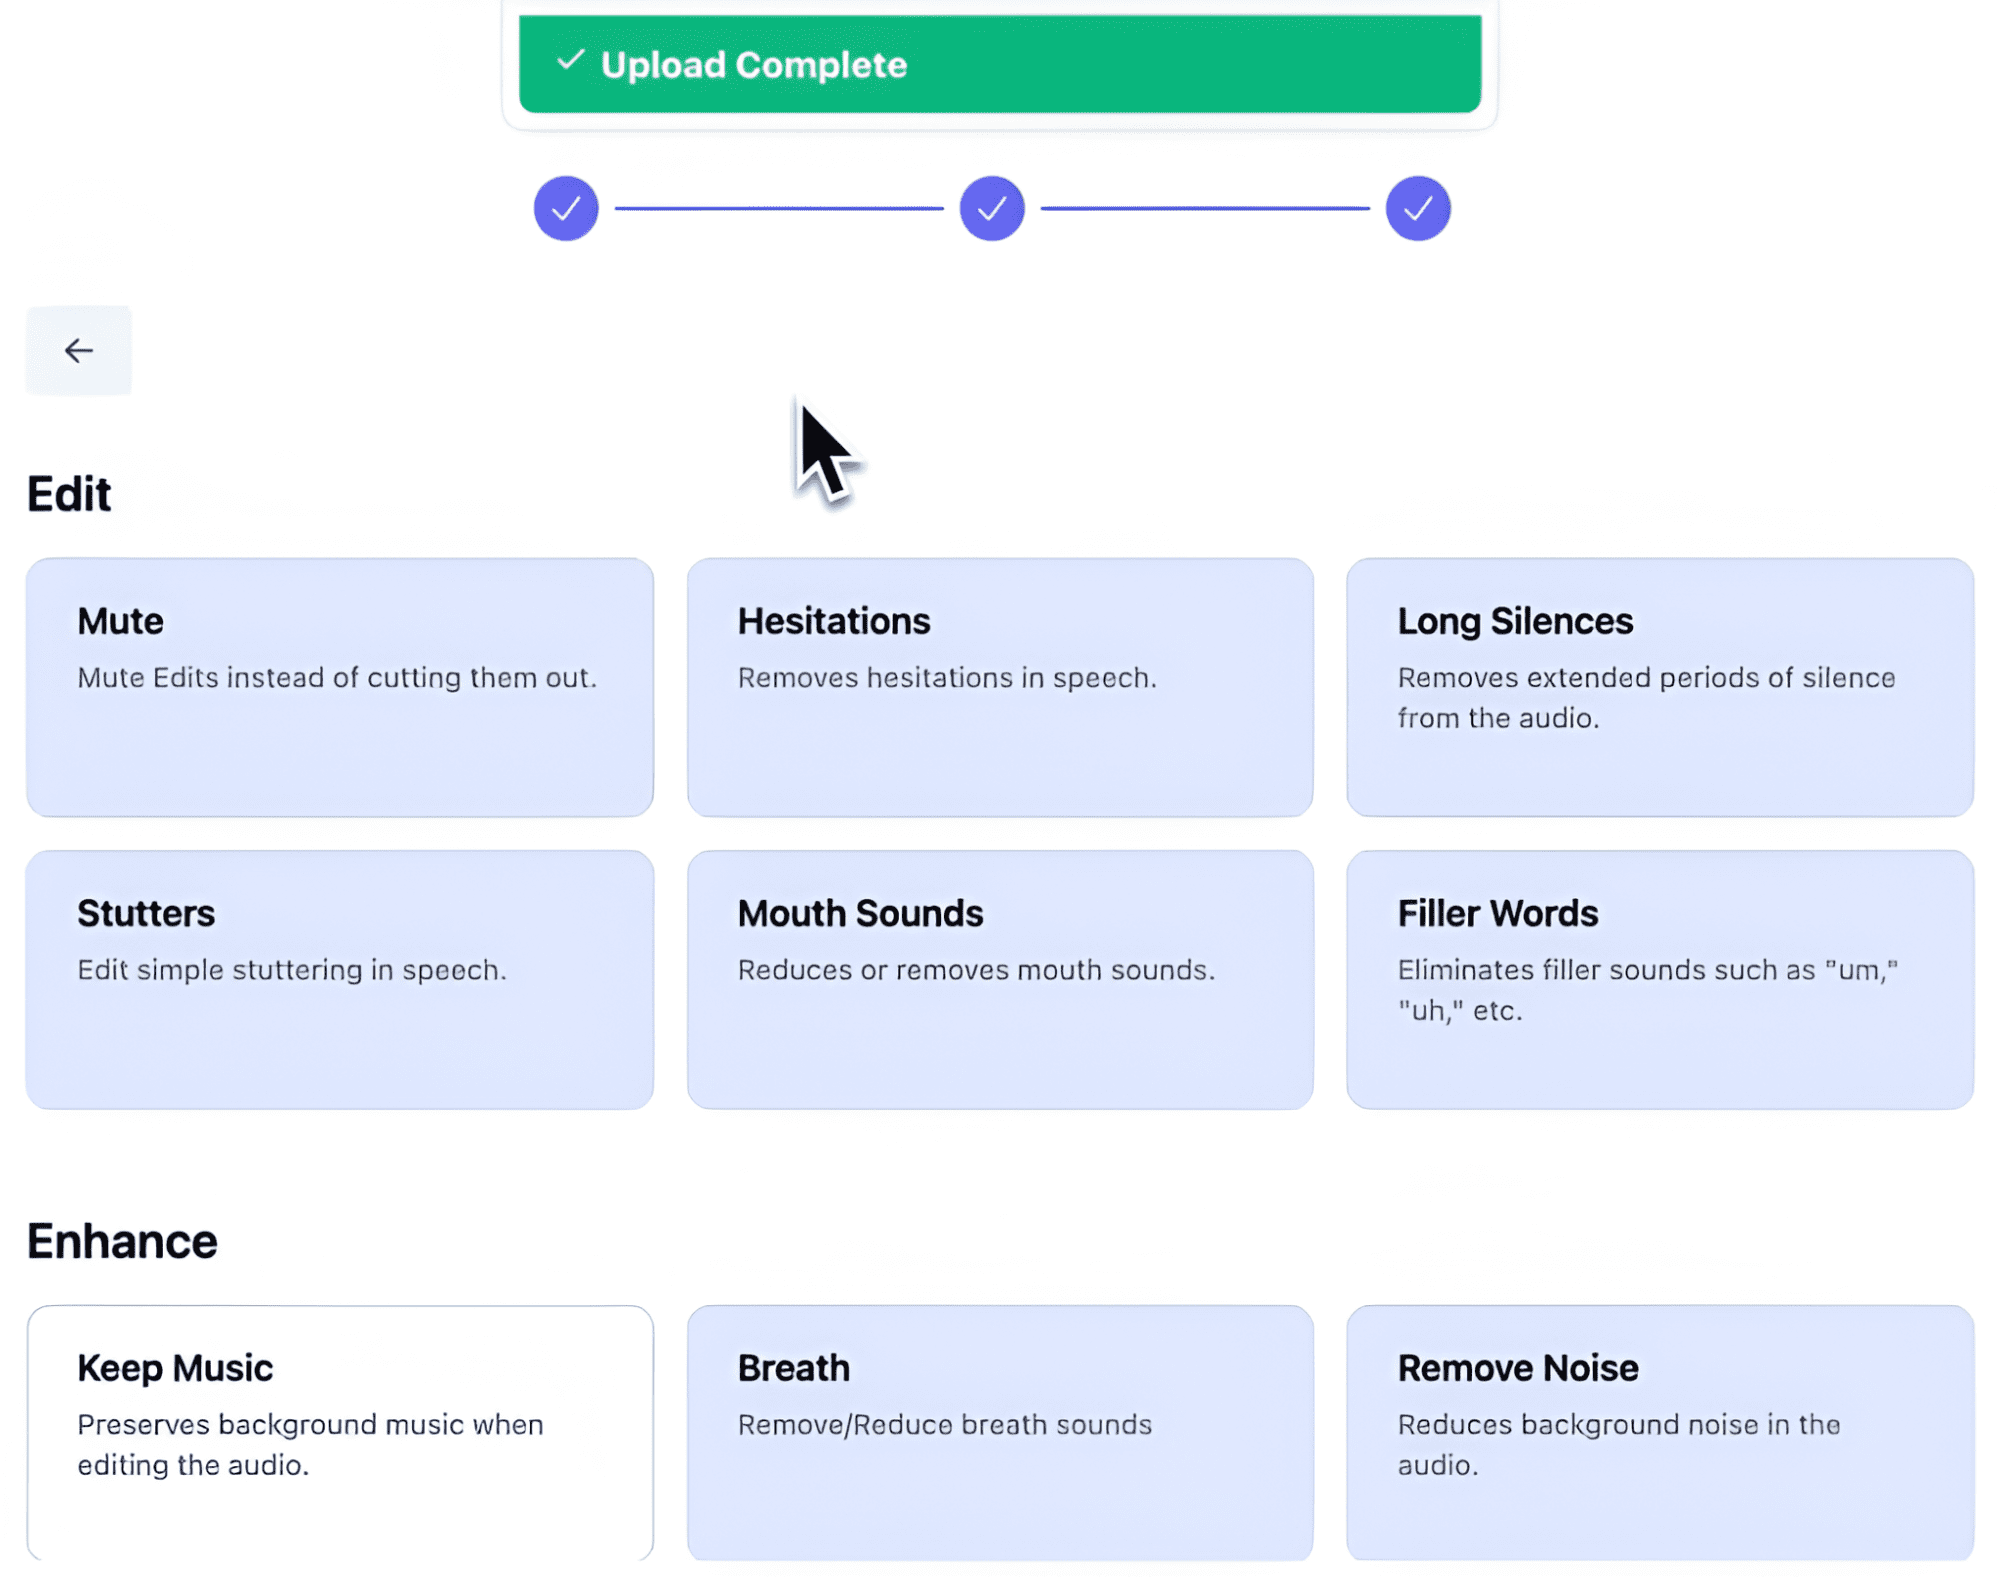Disable the Mouth Sounds option
Image resolution: width=1999 pixels, height=1578 pixels.
coord(999,979)
